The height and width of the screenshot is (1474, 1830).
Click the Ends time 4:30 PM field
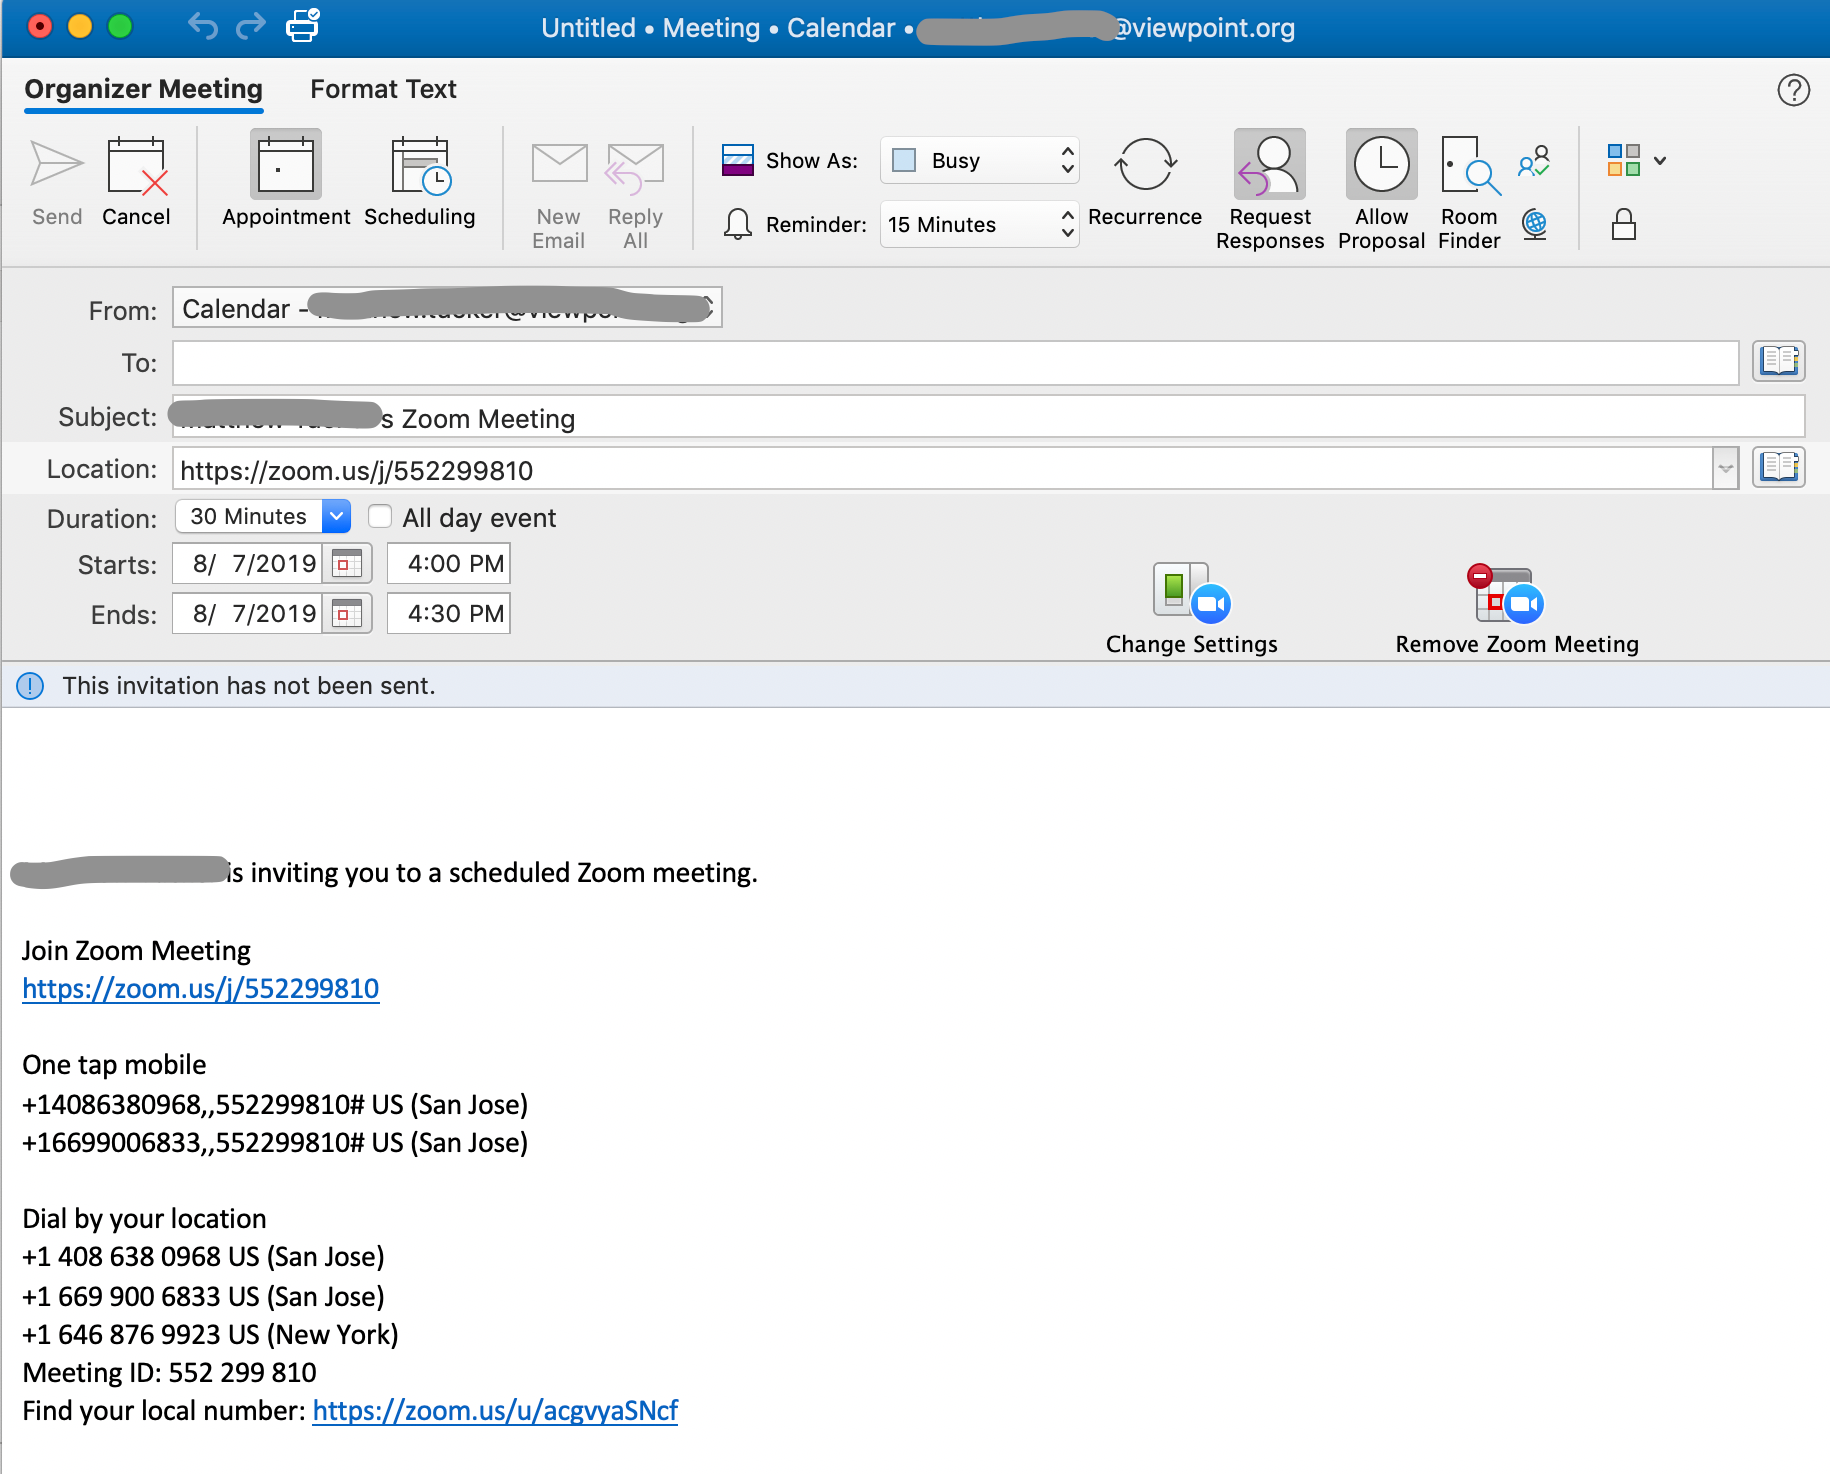pyautogui.click(x=449, y=614)
